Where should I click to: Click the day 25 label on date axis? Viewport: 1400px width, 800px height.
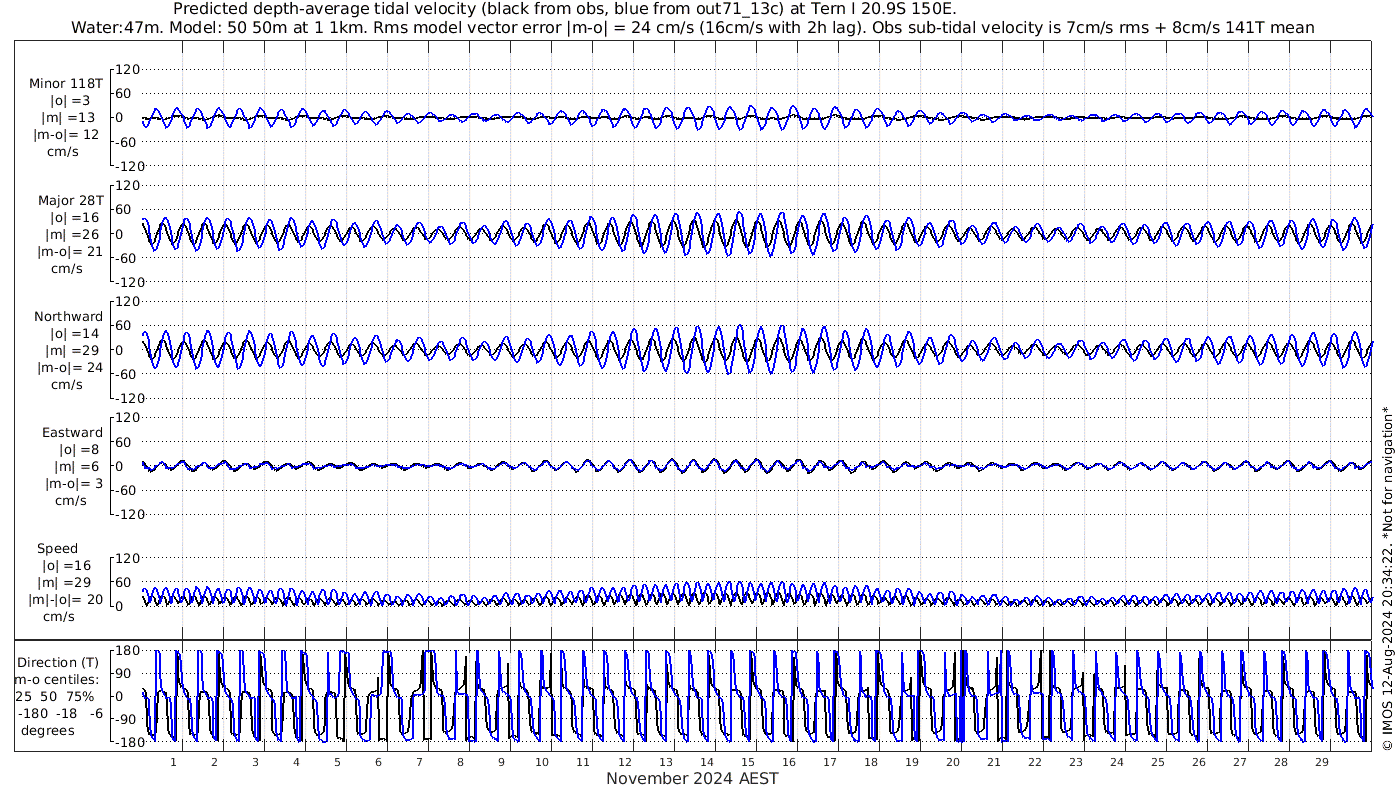tap(1157, 762)
